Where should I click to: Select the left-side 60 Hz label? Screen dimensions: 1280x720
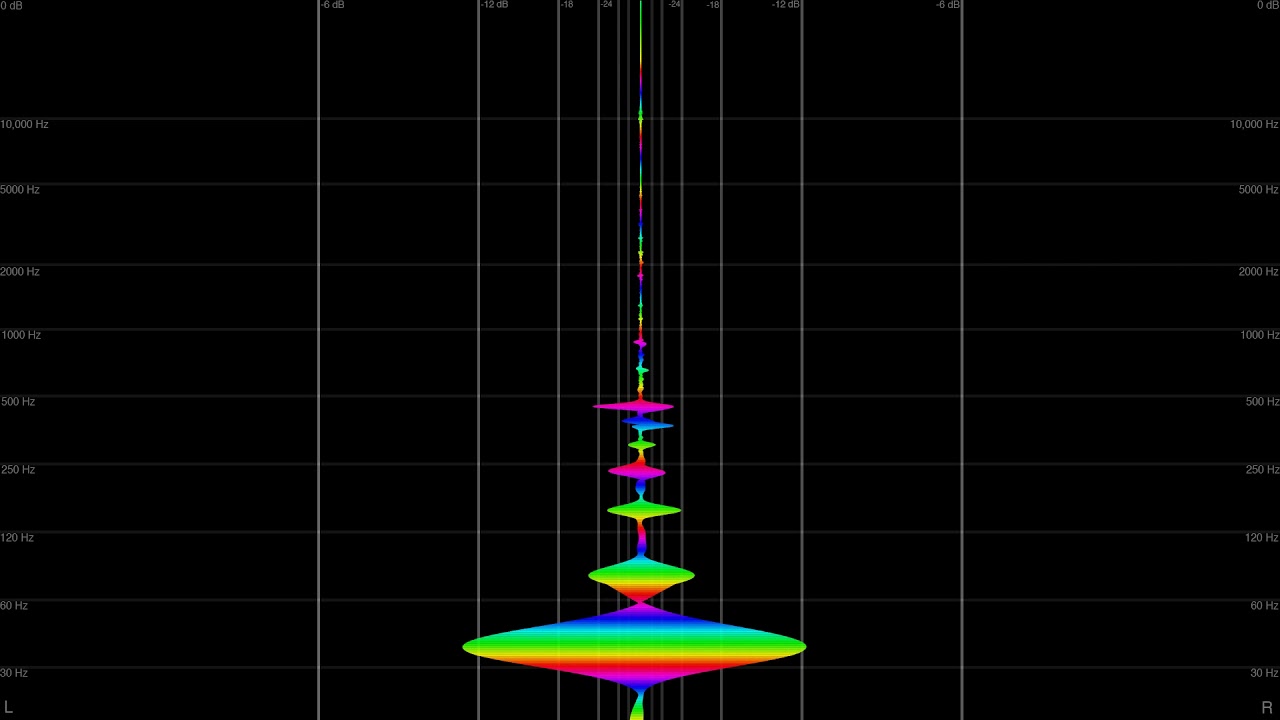[x=14, y=606]
